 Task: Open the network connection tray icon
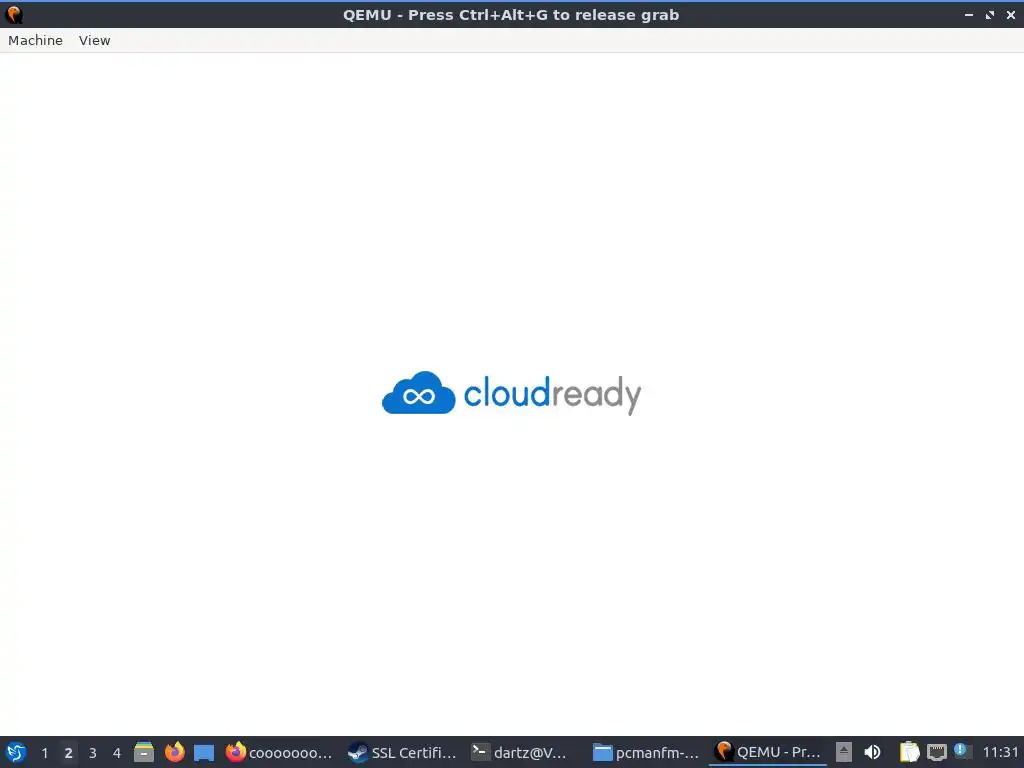(x=936, y=753)
